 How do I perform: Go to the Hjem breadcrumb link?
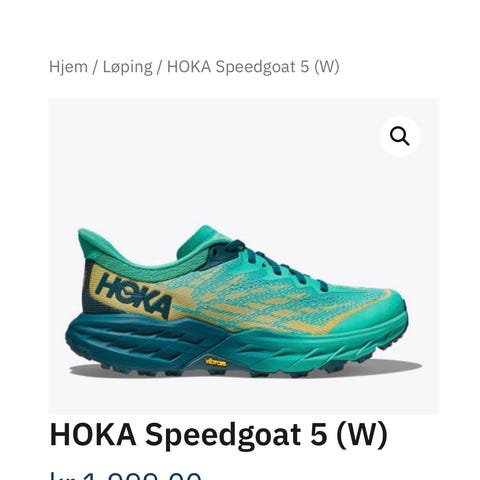tap(68, 66)
